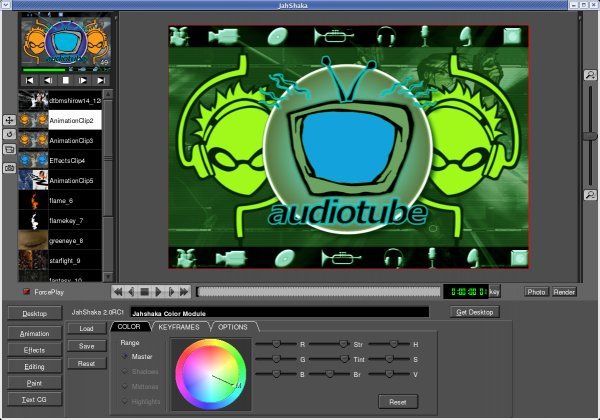Switch to the KEYFRAMES tab
Image resolution: width=600 pixels, height=420 pixels.
(x=179, y=327)
